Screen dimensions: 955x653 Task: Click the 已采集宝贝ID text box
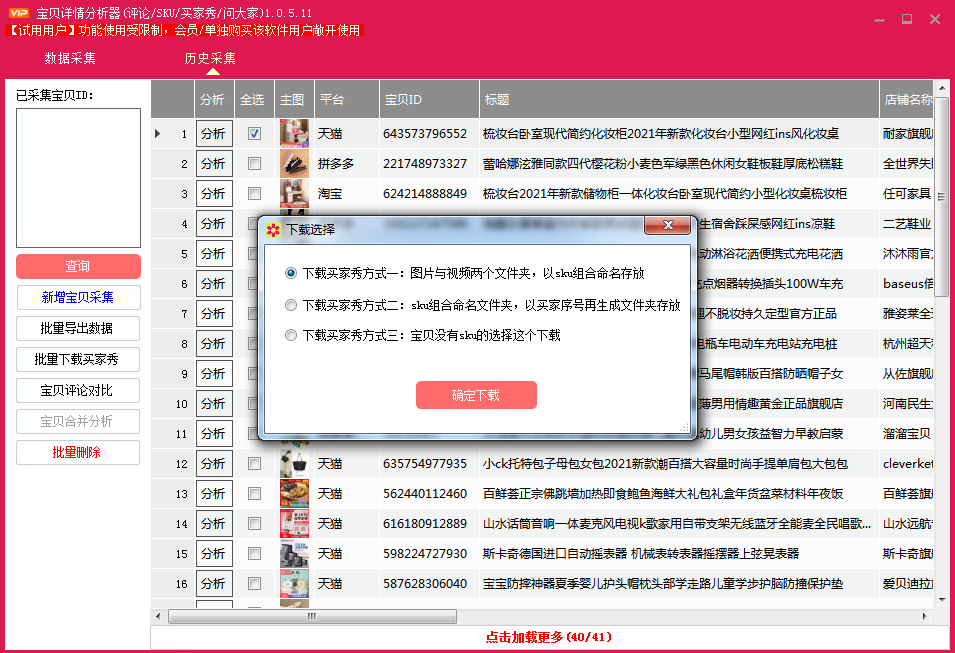click(x=78, y=176)
